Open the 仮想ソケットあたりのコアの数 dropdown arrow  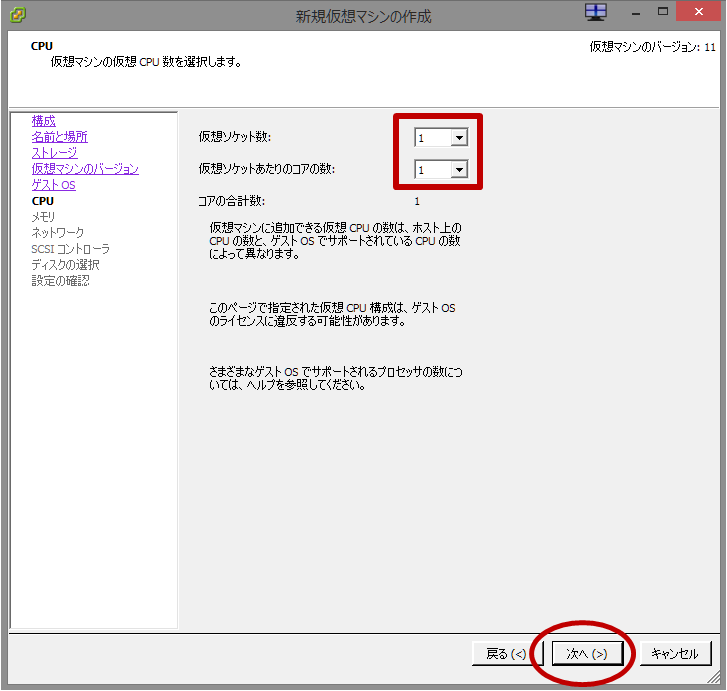[459, 169]
